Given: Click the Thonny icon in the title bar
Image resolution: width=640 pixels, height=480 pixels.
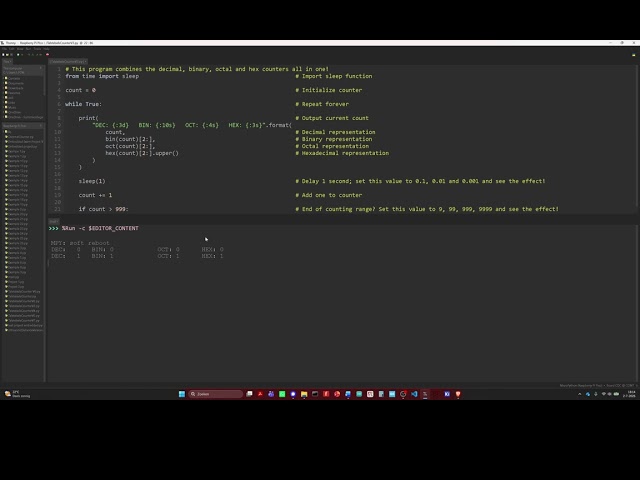Looking at the screenshot, I should pyautogui.click(x=2, y=43).
